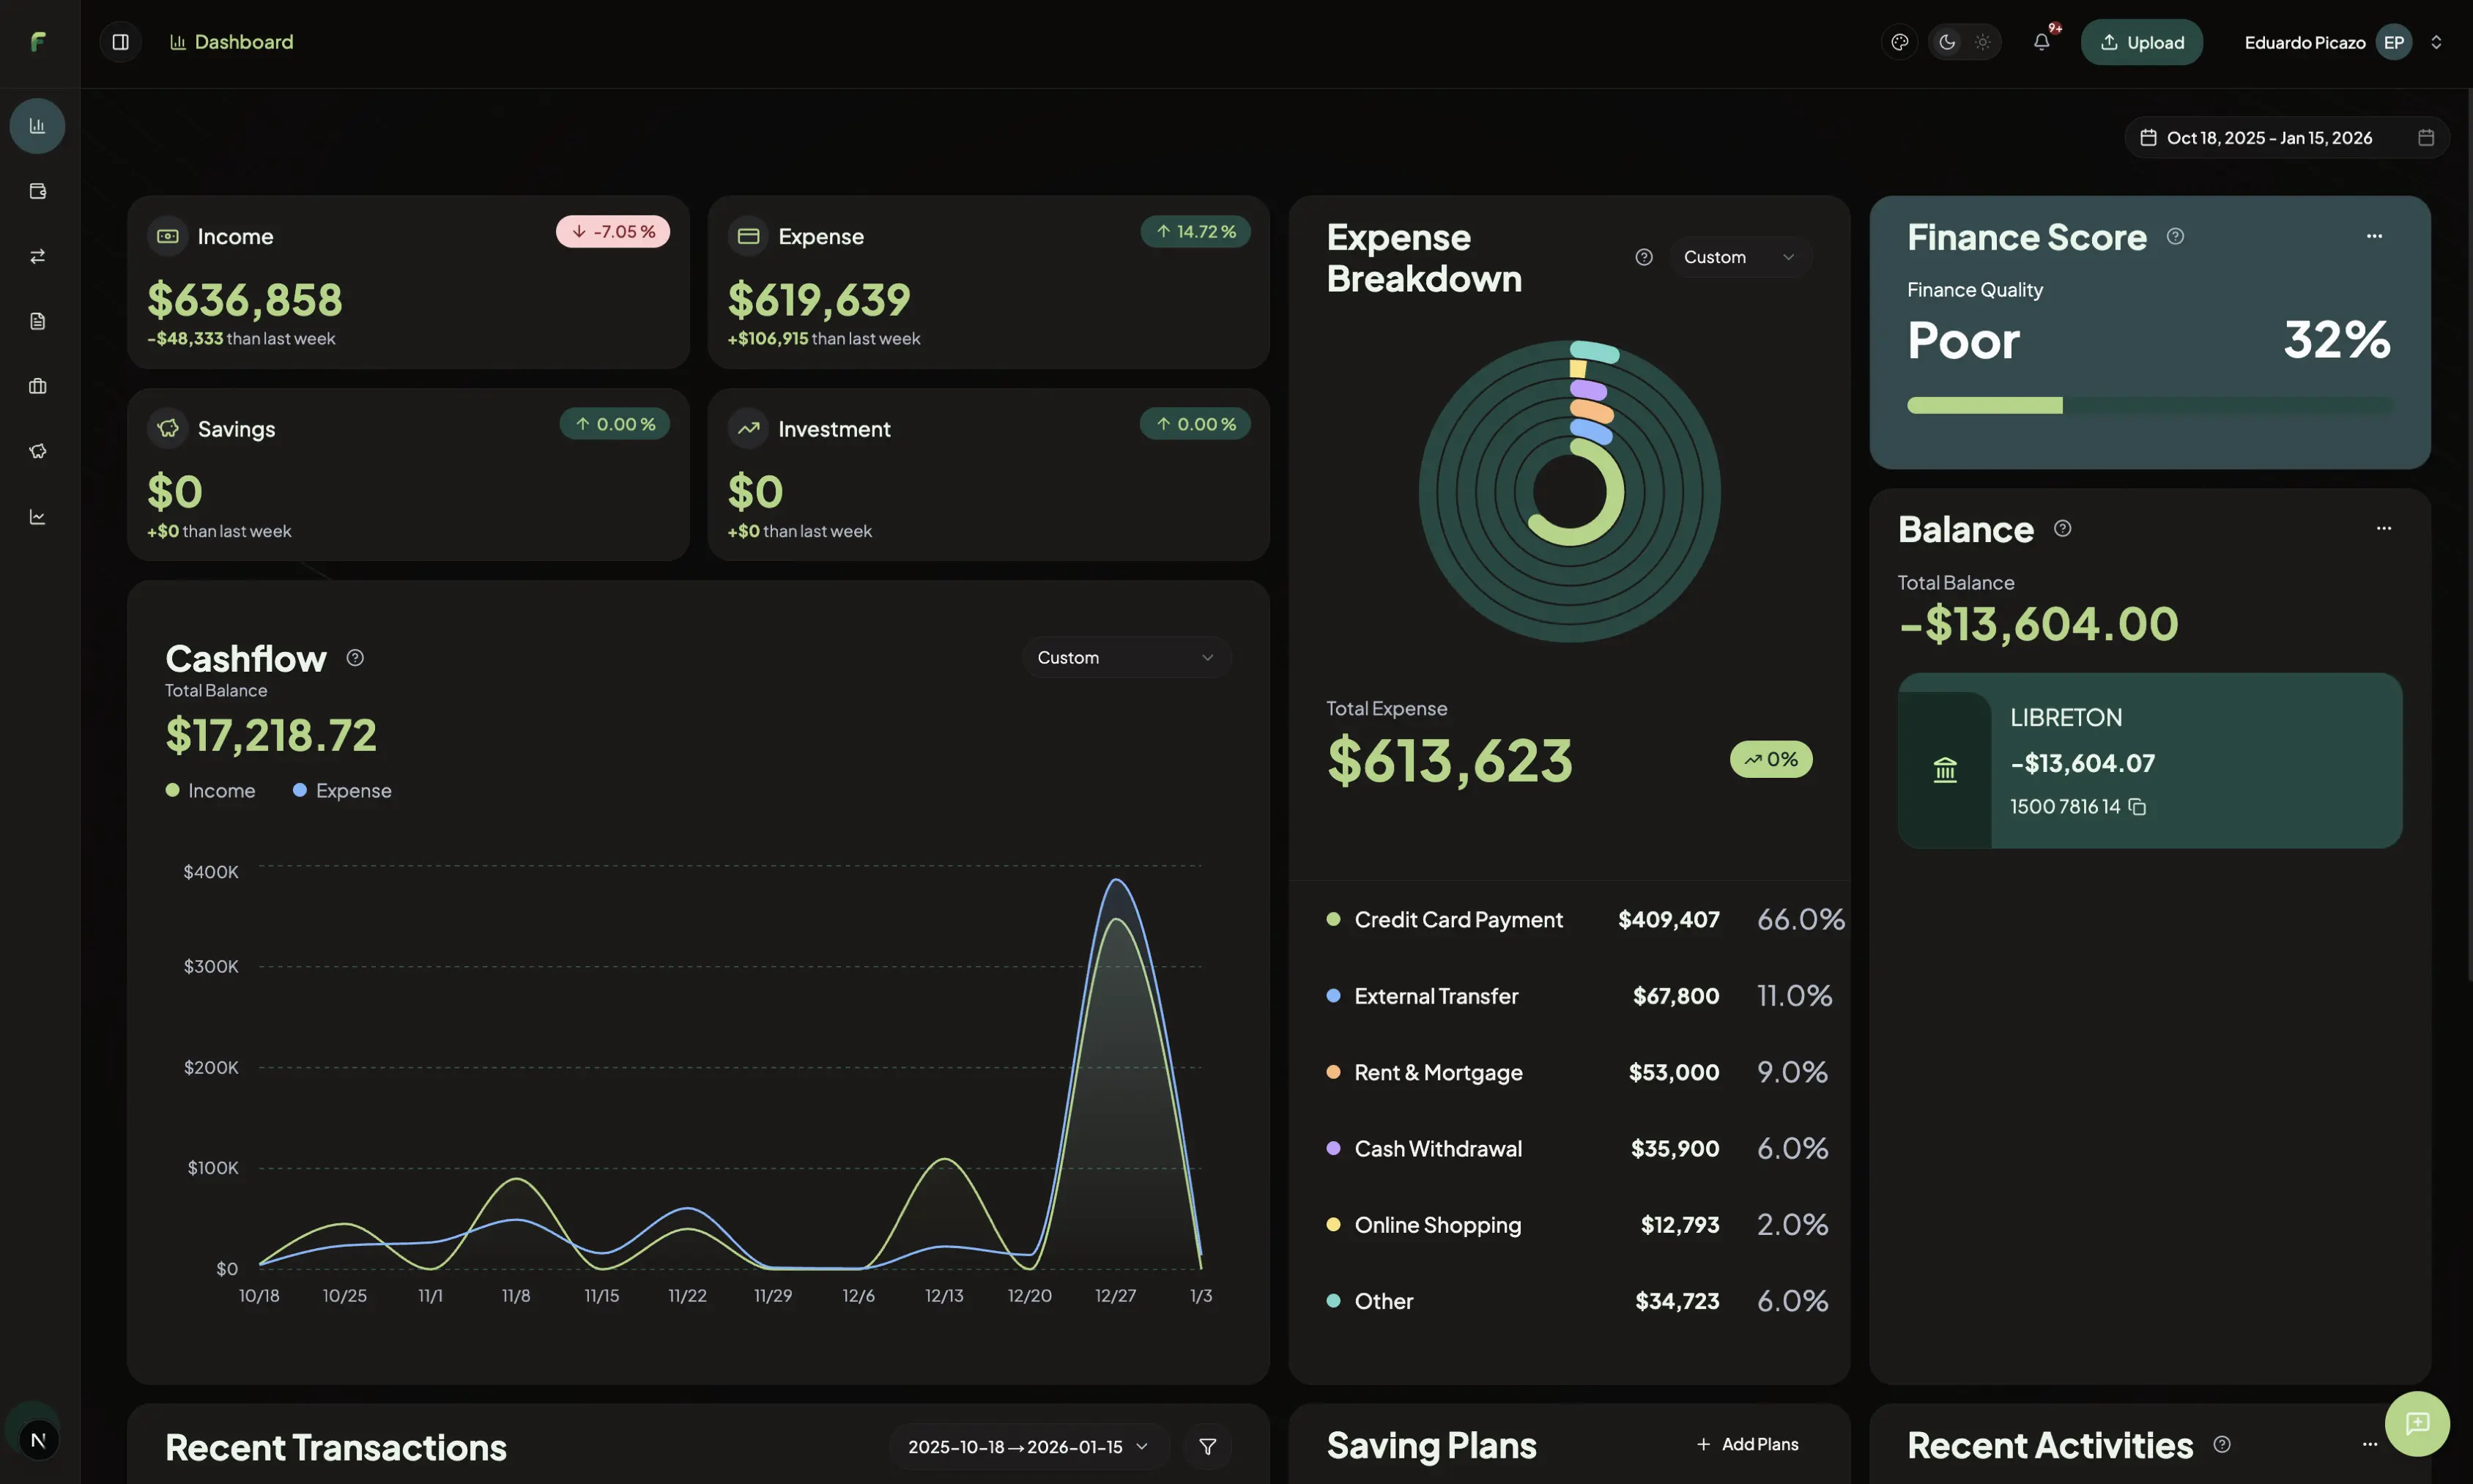Screen dimensions: 2473x1484
Task: Toggle the sidebar panel icon
Action: click(120, 42)
